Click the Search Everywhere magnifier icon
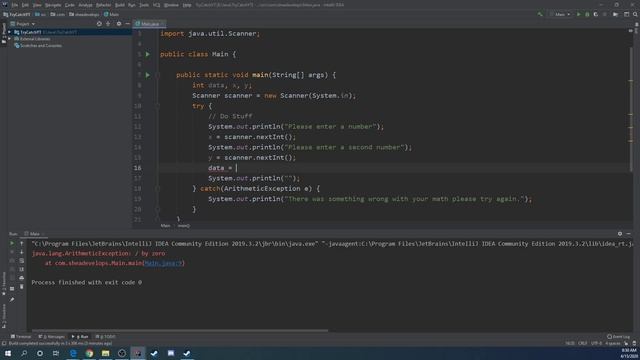The image size is (640, 360). pyautogui.click(x=635, y=14)
